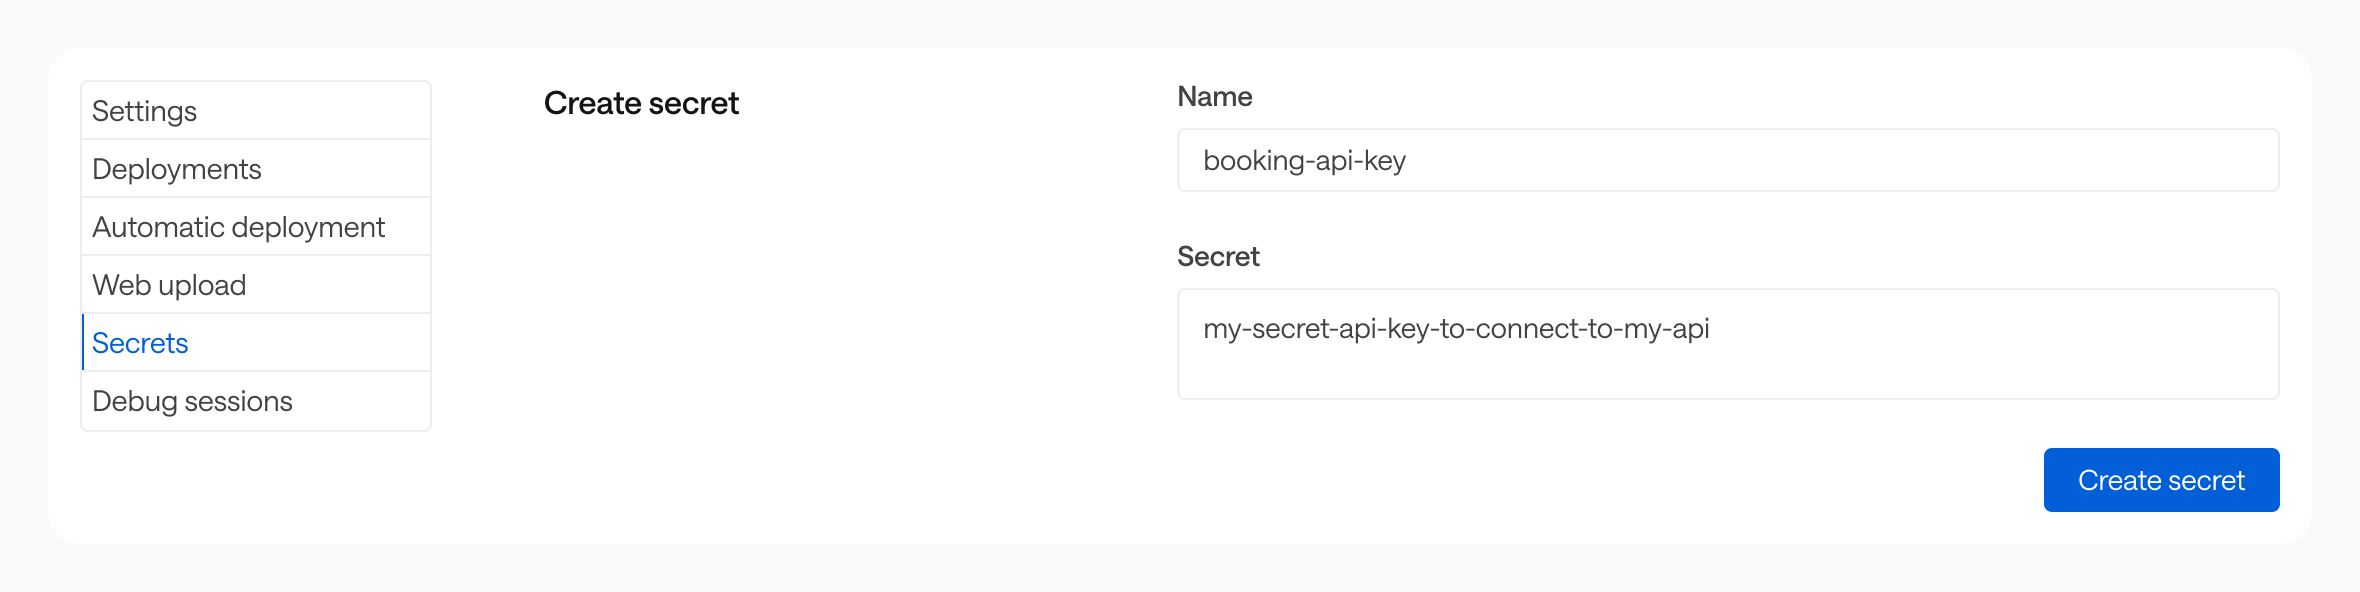Click the Name field label
2360x592 pixels.
click(1215, 96)
